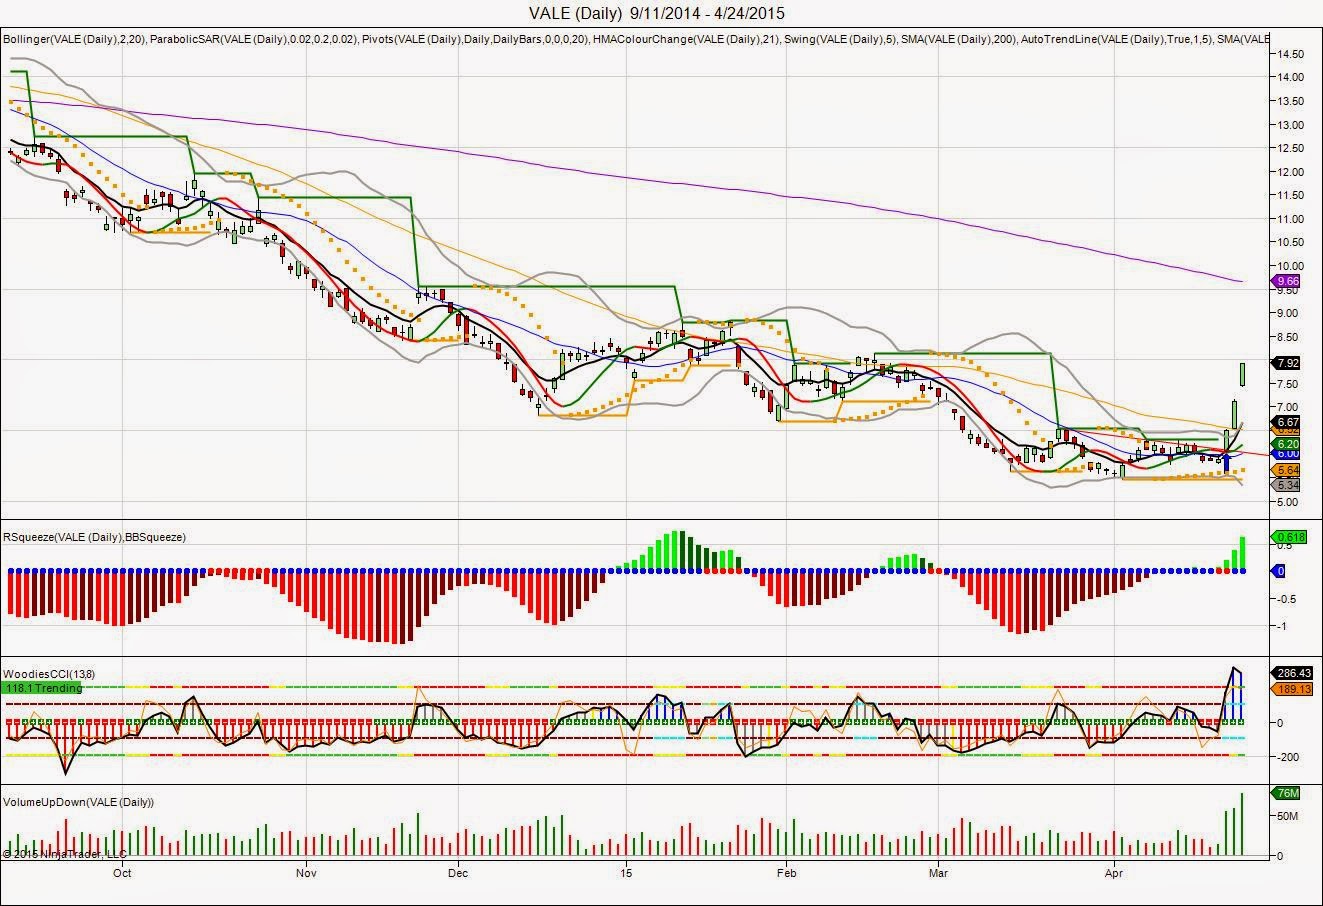1323x906 pixels.
Task: Click the 10.00 price axis label
Action: (1289, 266)
